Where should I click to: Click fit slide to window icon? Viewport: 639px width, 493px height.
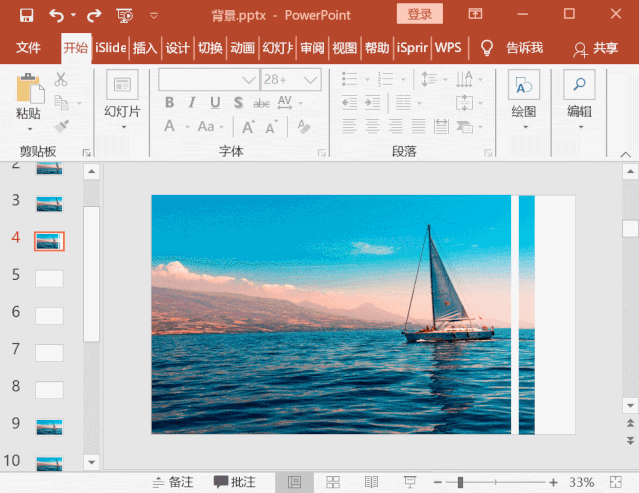click(618, 482)
